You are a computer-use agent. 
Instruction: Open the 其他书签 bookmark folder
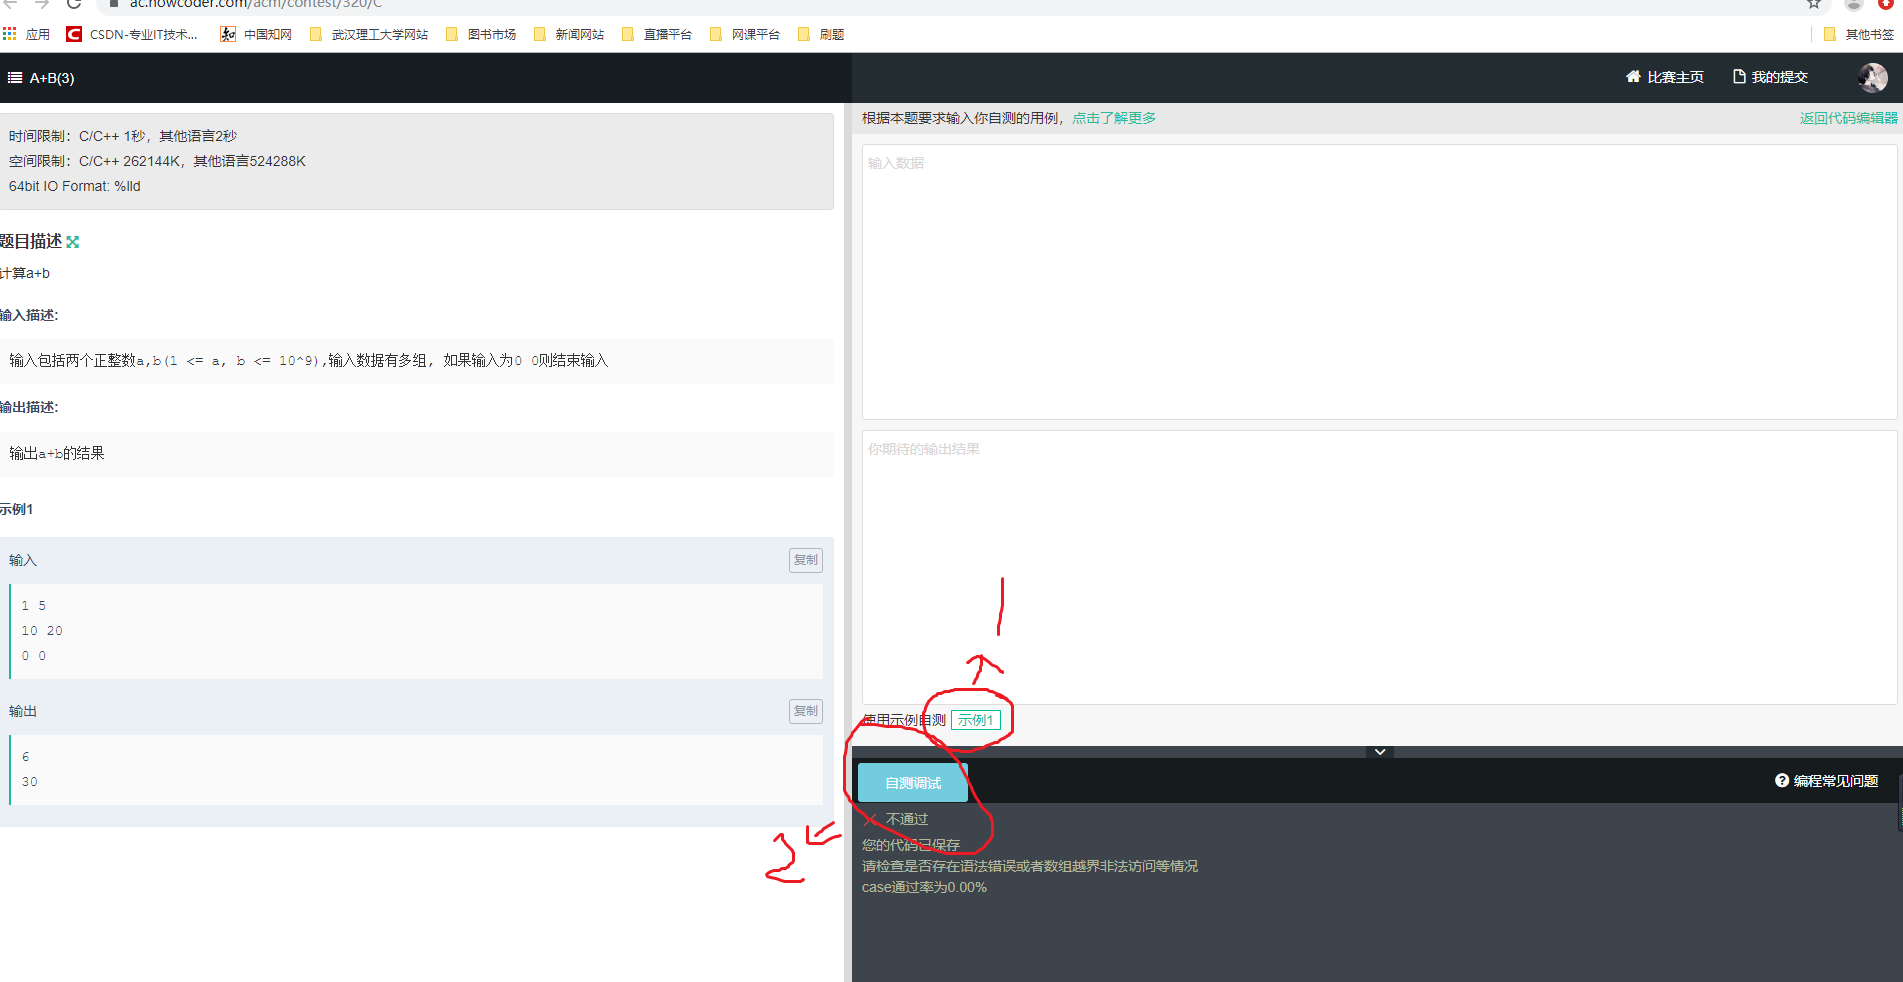[1859, 34]
